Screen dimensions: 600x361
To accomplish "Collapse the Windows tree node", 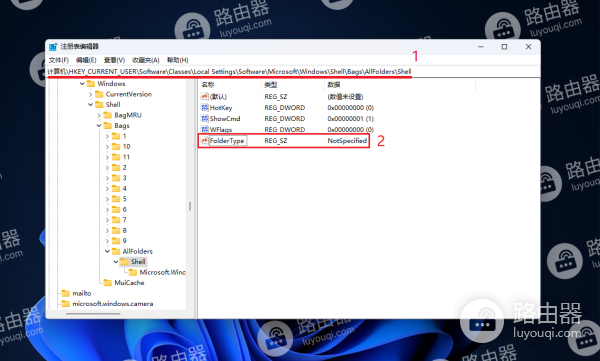I will pos(82,83).
